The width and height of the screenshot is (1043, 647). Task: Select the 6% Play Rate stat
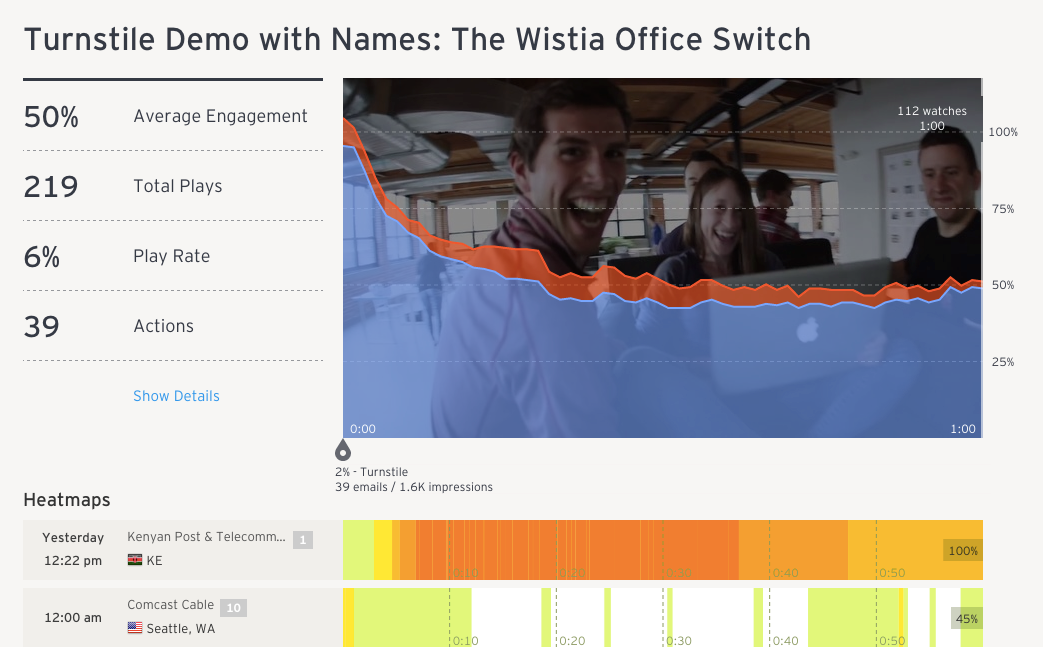pyautogui.click(x=173, y=256)
